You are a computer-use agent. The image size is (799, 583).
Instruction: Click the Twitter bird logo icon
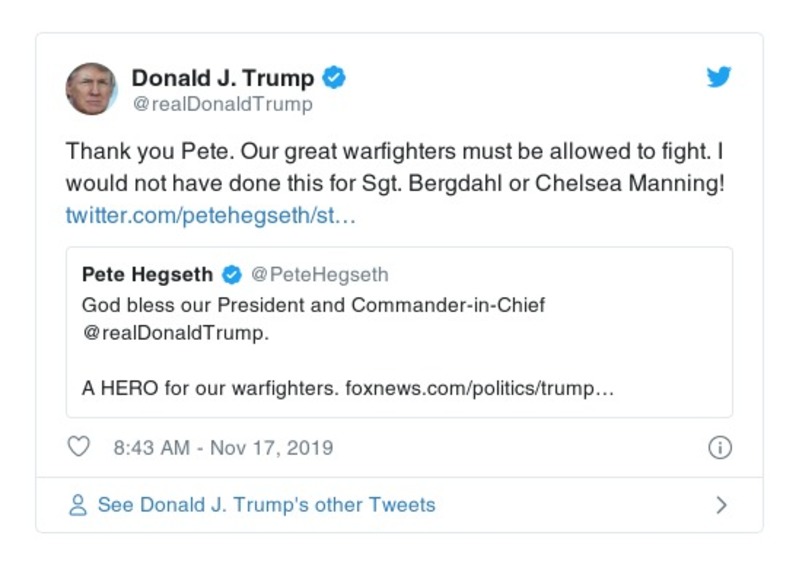[719, 77]
